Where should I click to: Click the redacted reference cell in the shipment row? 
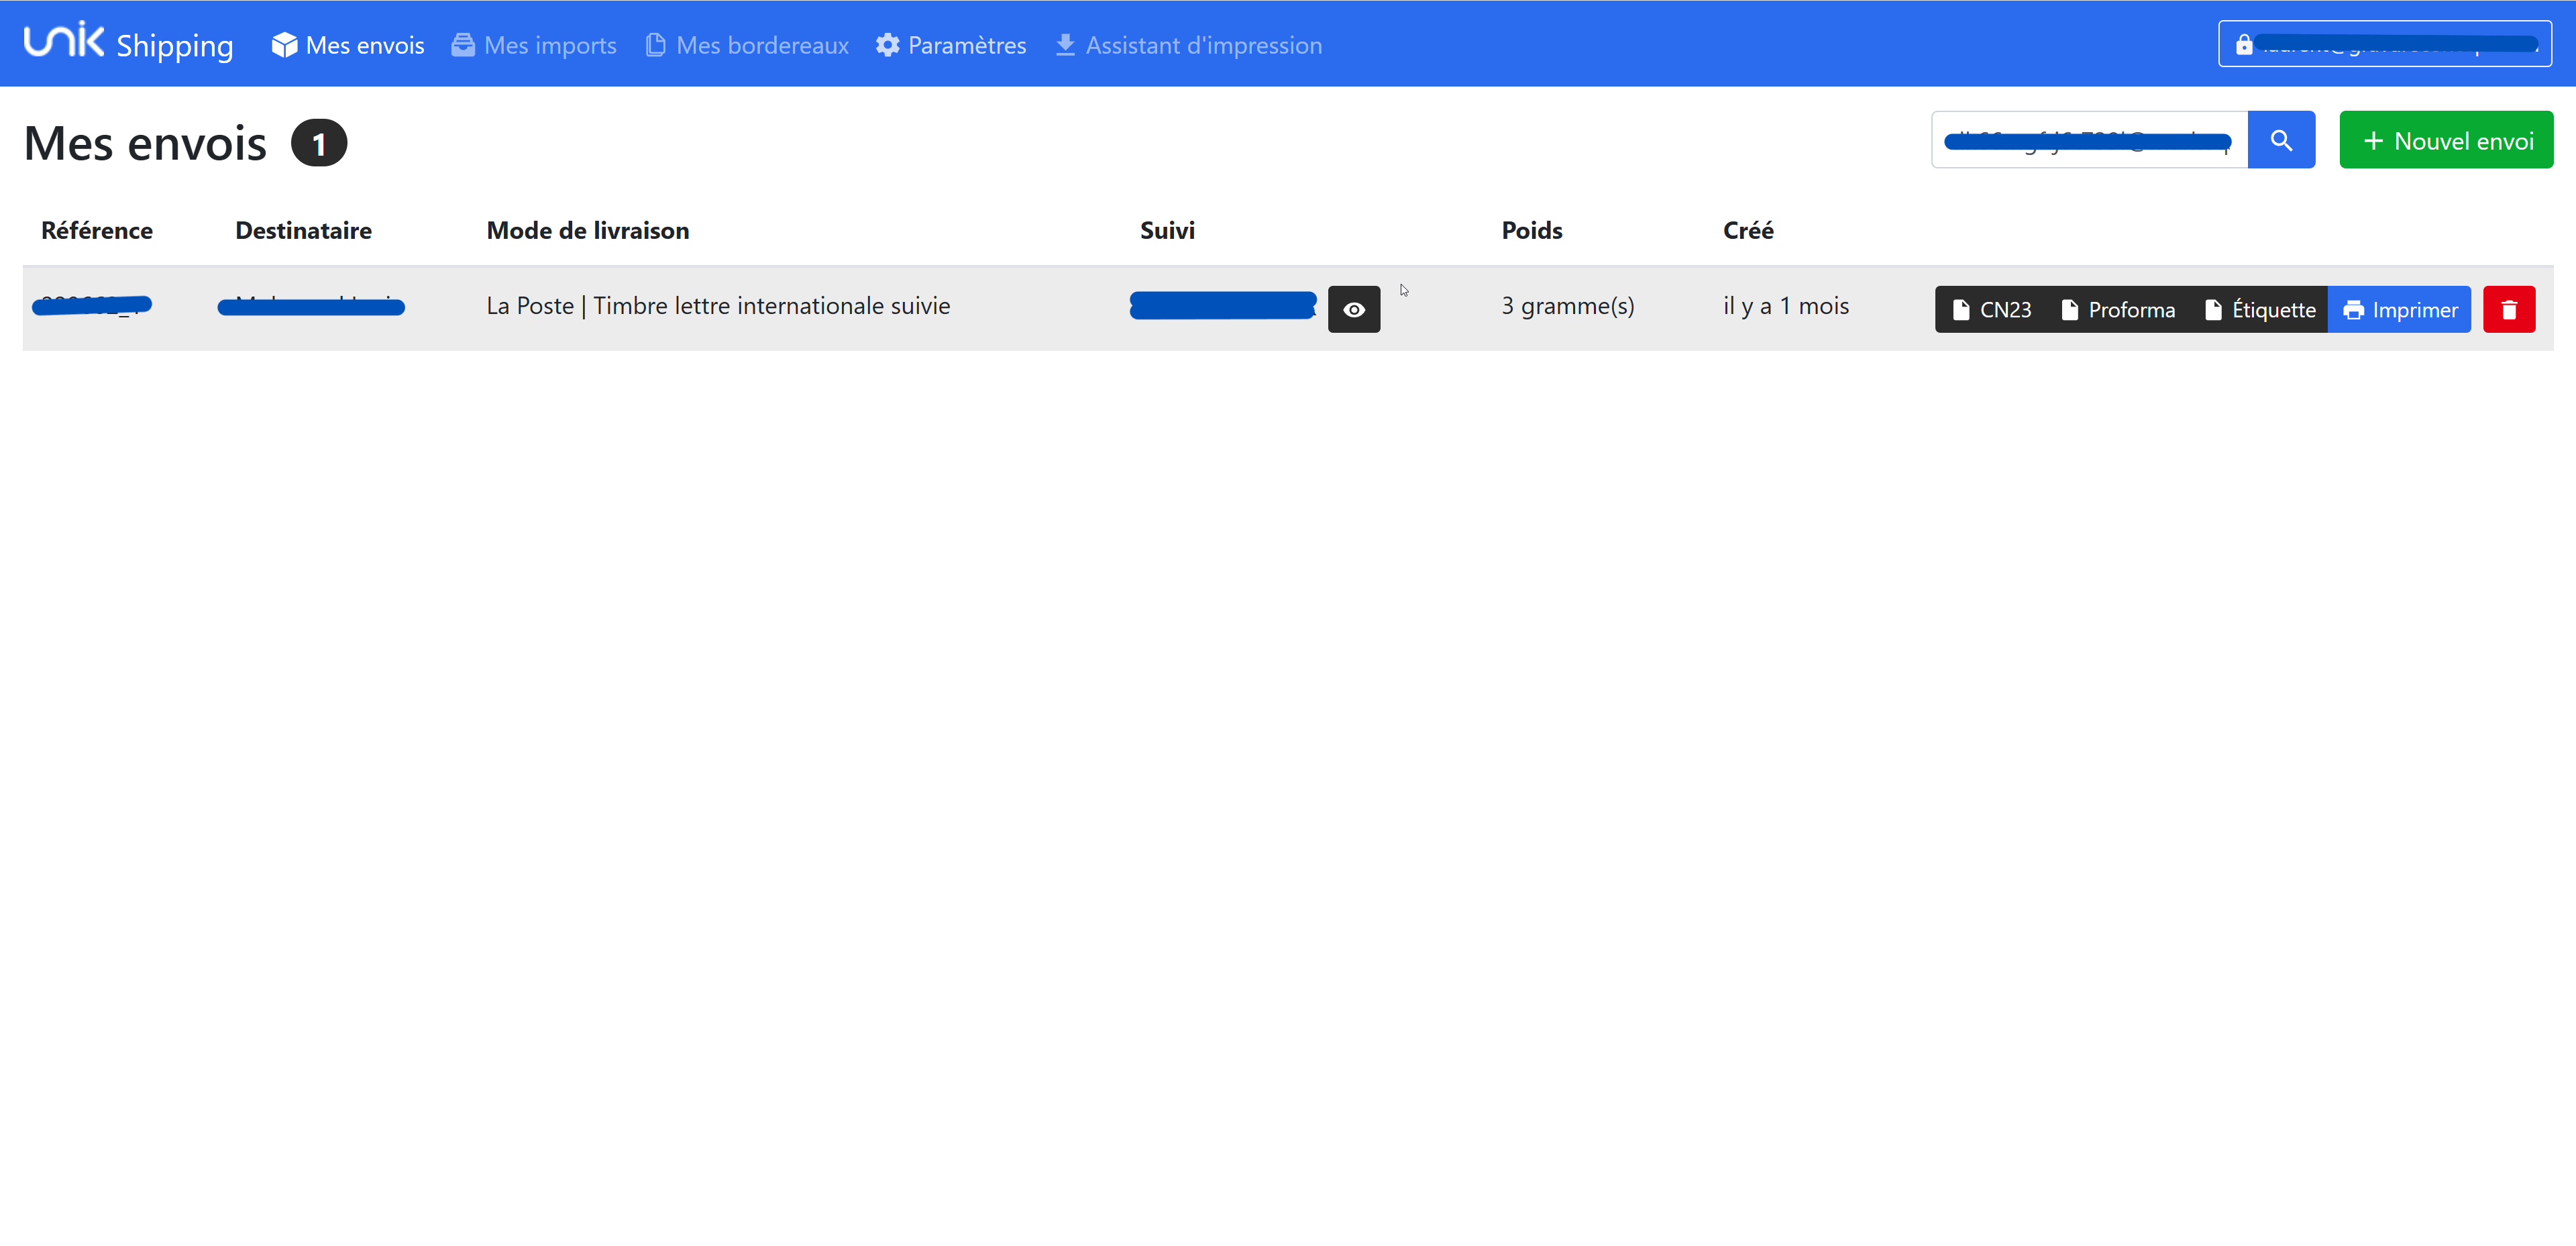pos(92,305)
